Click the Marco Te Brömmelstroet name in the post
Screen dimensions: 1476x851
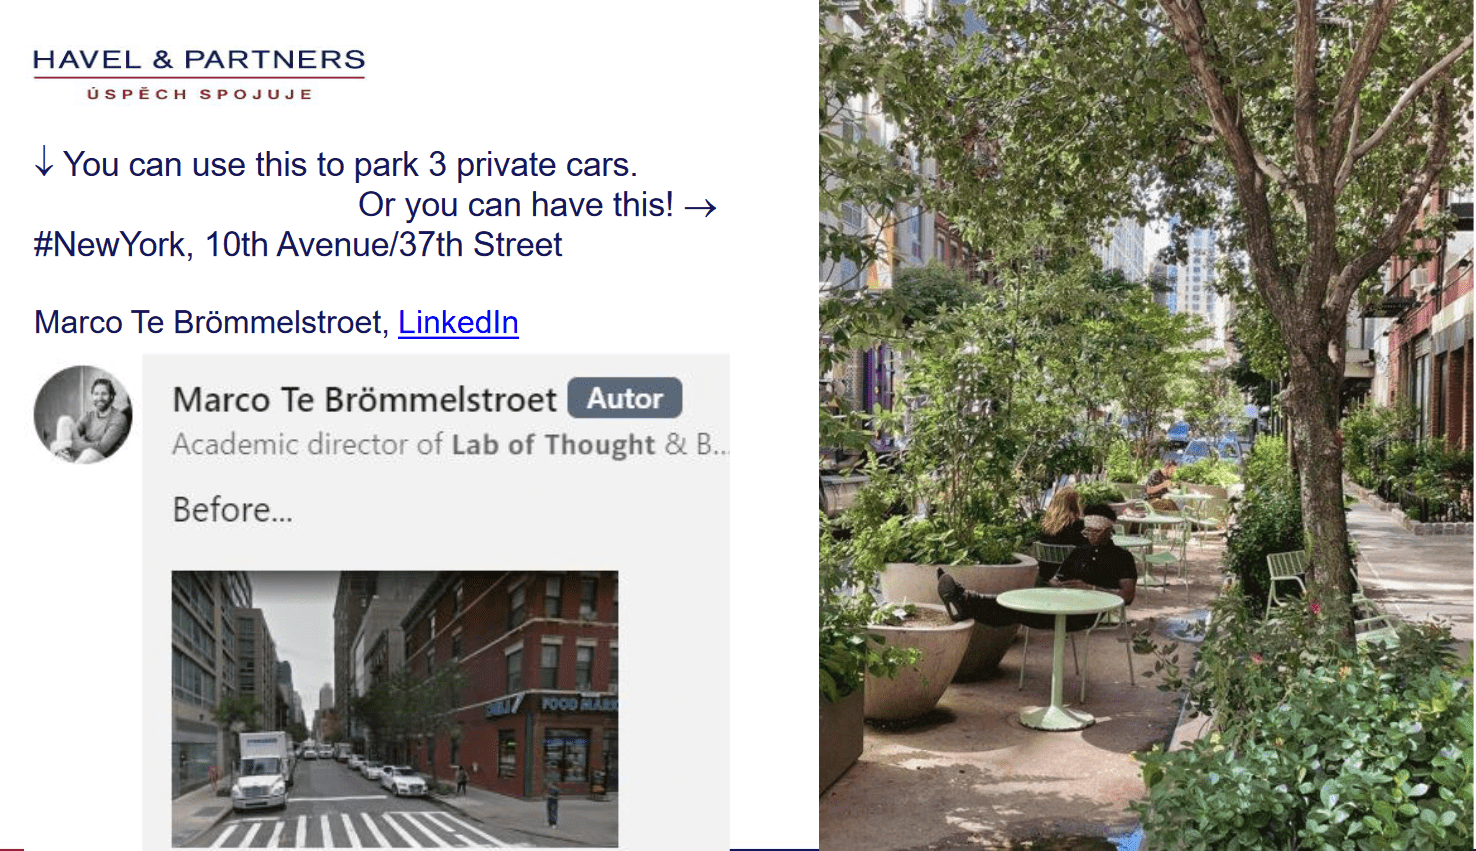(364, 399)
